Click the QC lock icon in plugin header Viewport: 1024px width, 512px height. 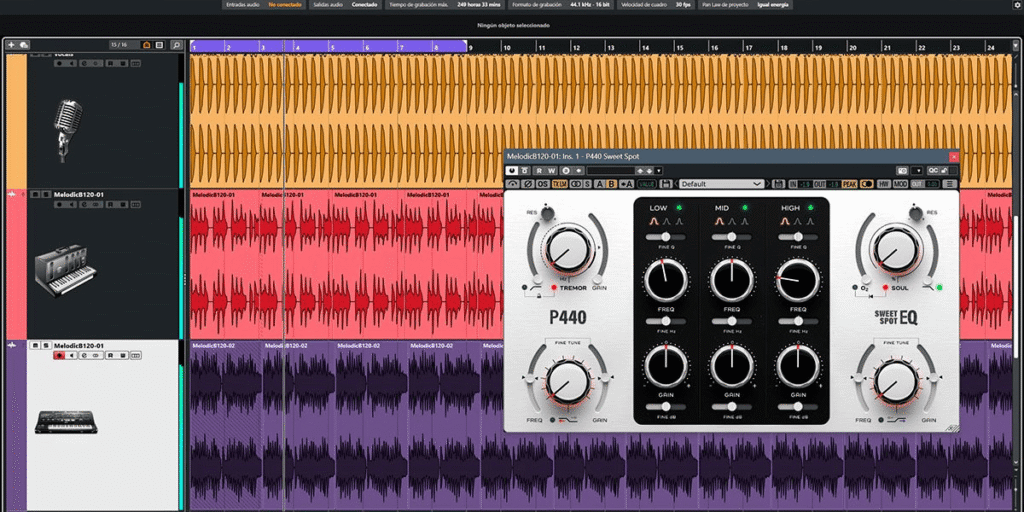pos(943,170)
